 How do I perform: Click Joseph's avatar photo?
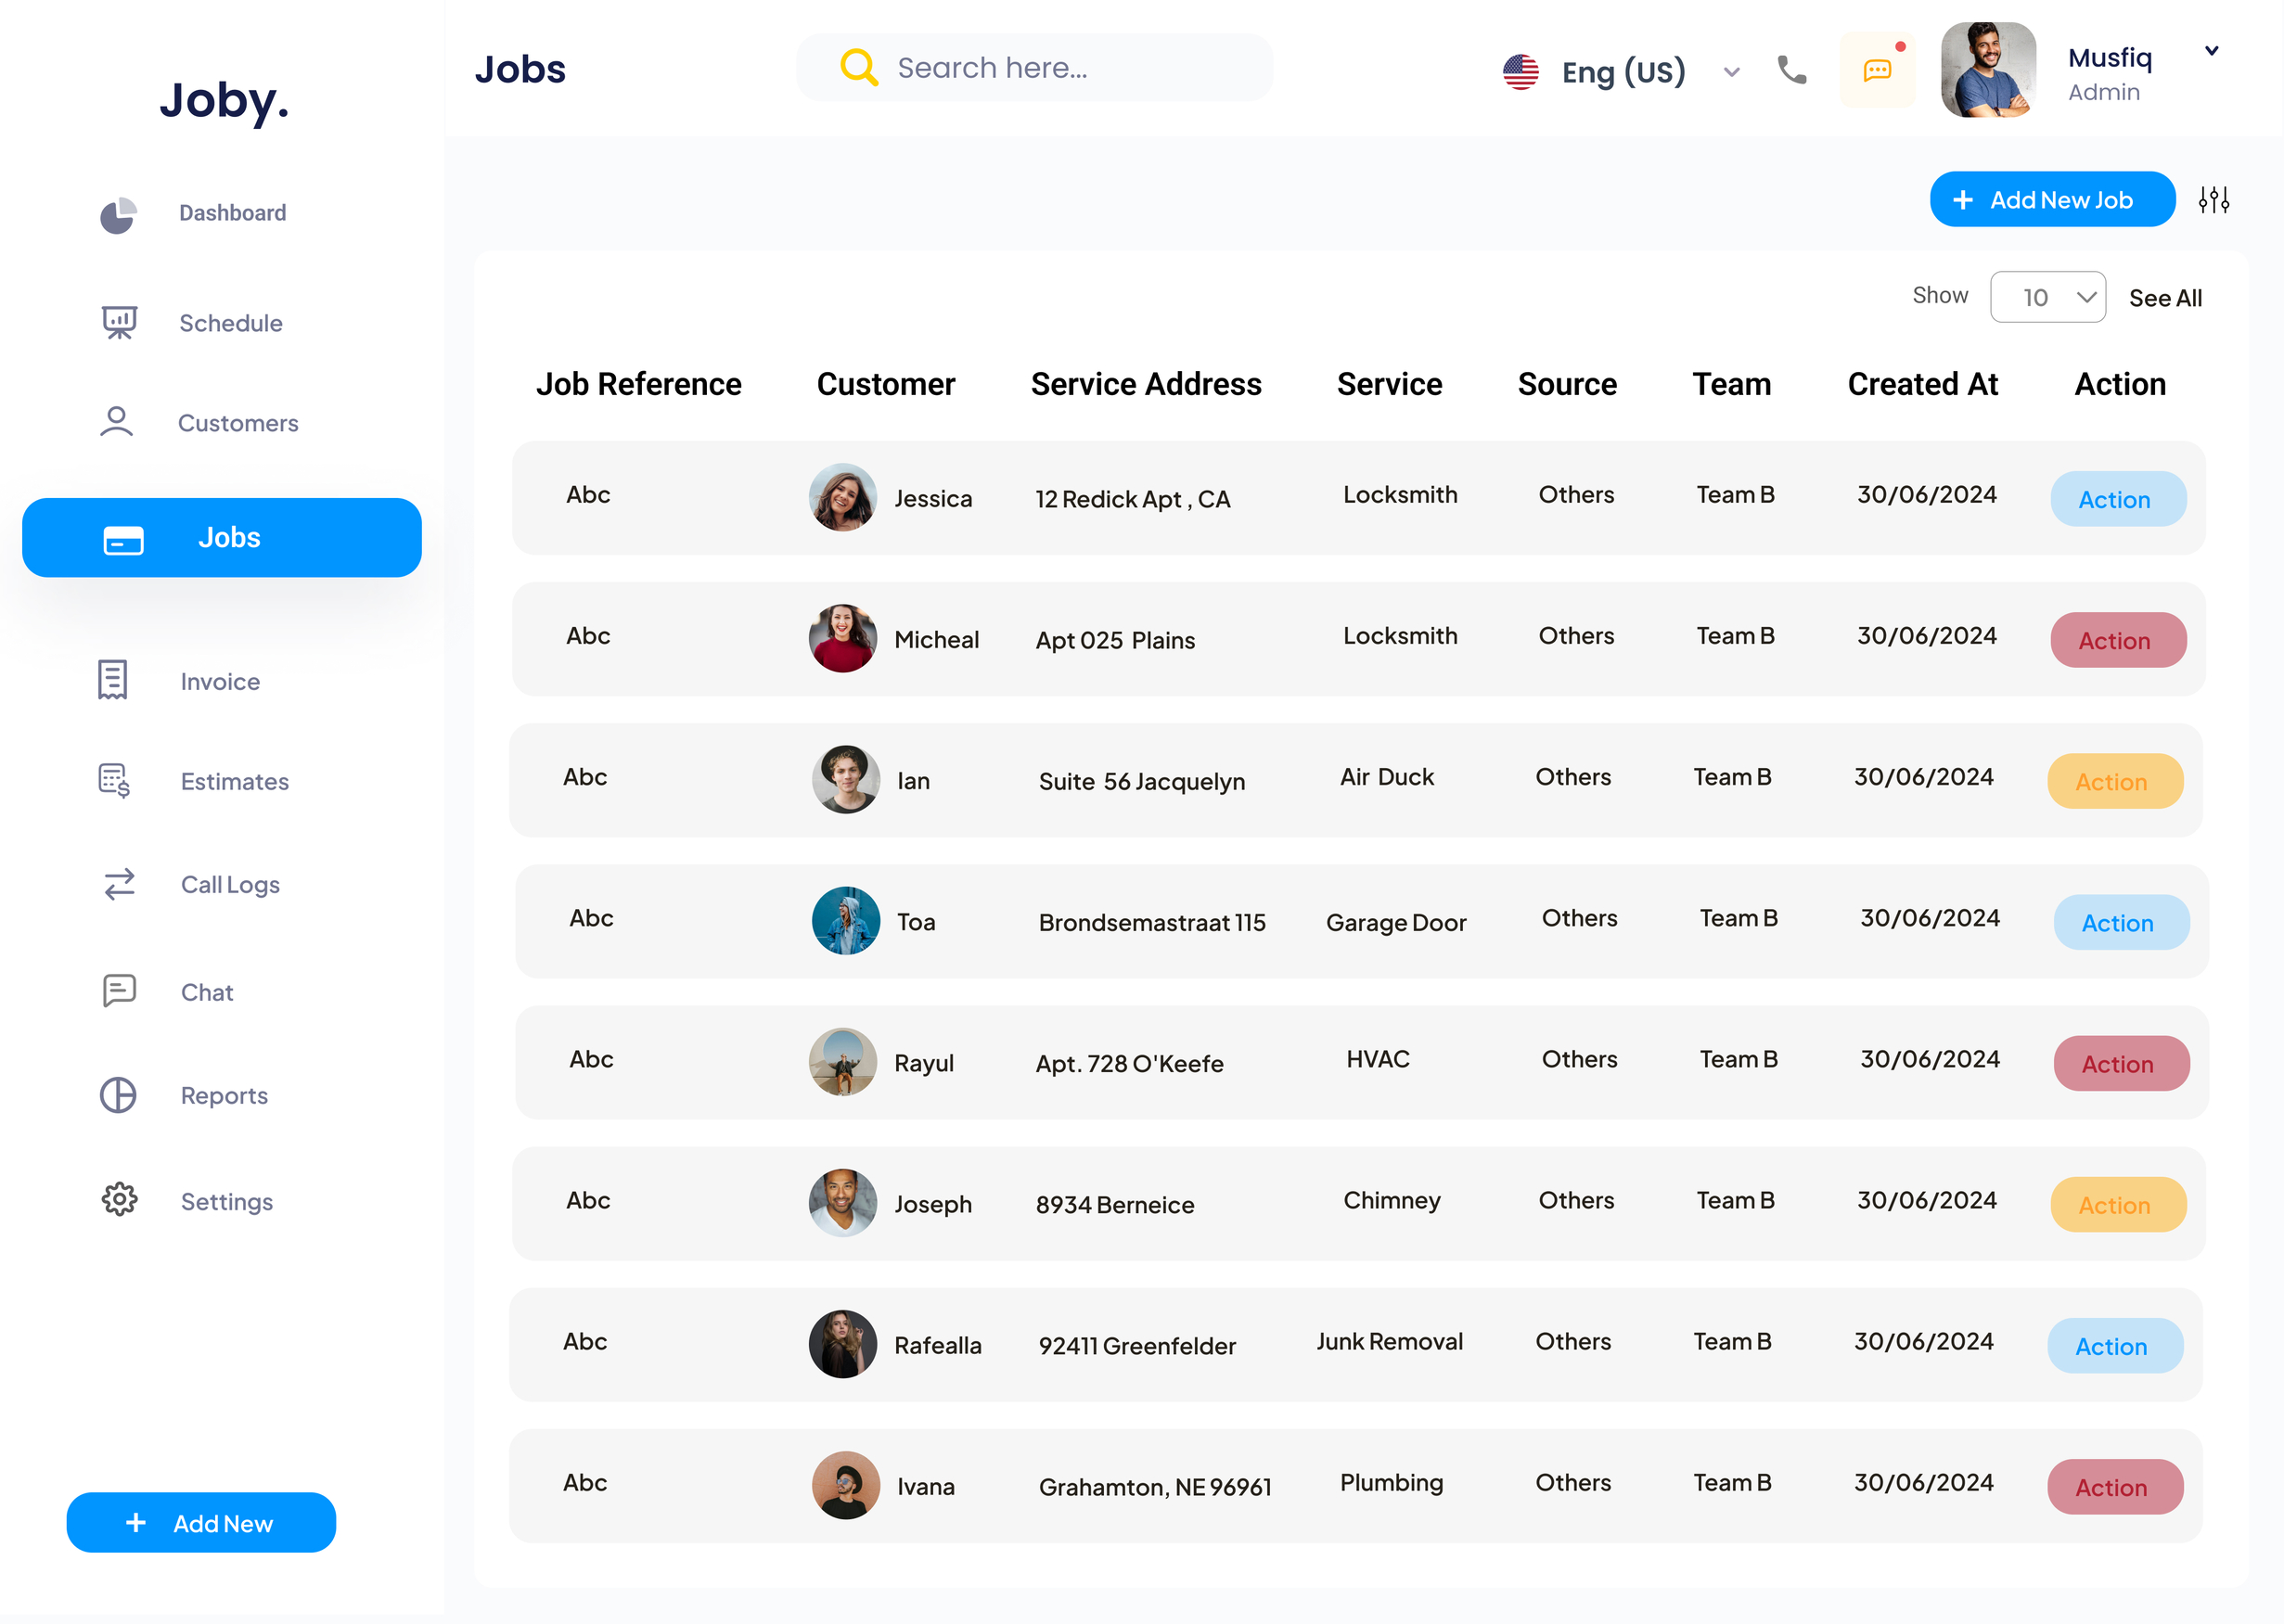[843, 1203]
